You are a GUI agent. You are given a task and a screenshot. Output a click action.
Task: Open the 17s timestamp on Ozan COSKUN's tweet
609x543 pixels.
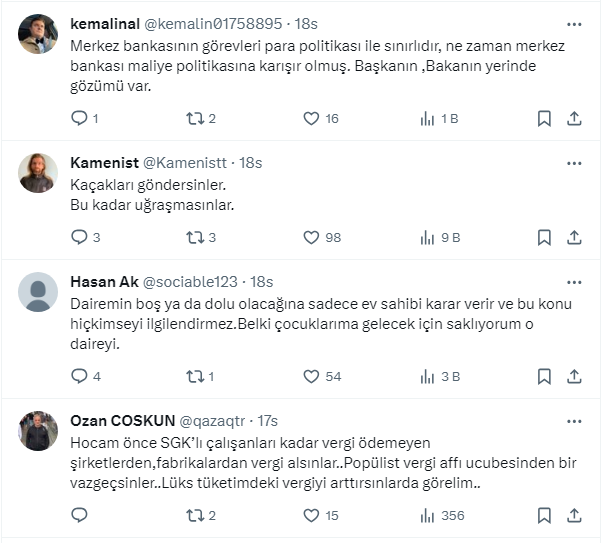268,421
